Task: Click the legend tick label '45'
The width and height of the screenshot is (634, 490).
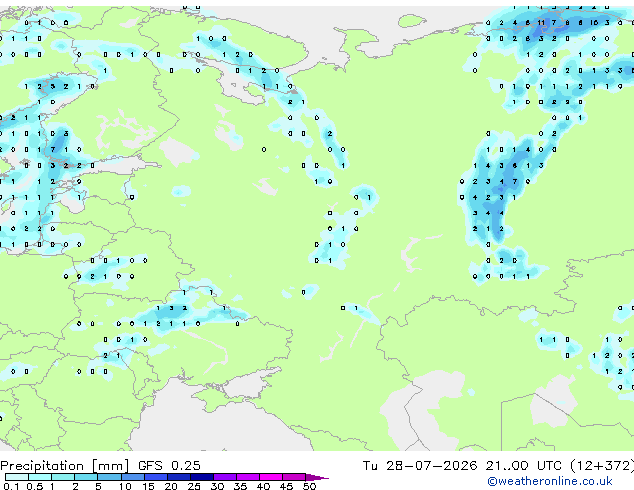Action: pos(286,486)
